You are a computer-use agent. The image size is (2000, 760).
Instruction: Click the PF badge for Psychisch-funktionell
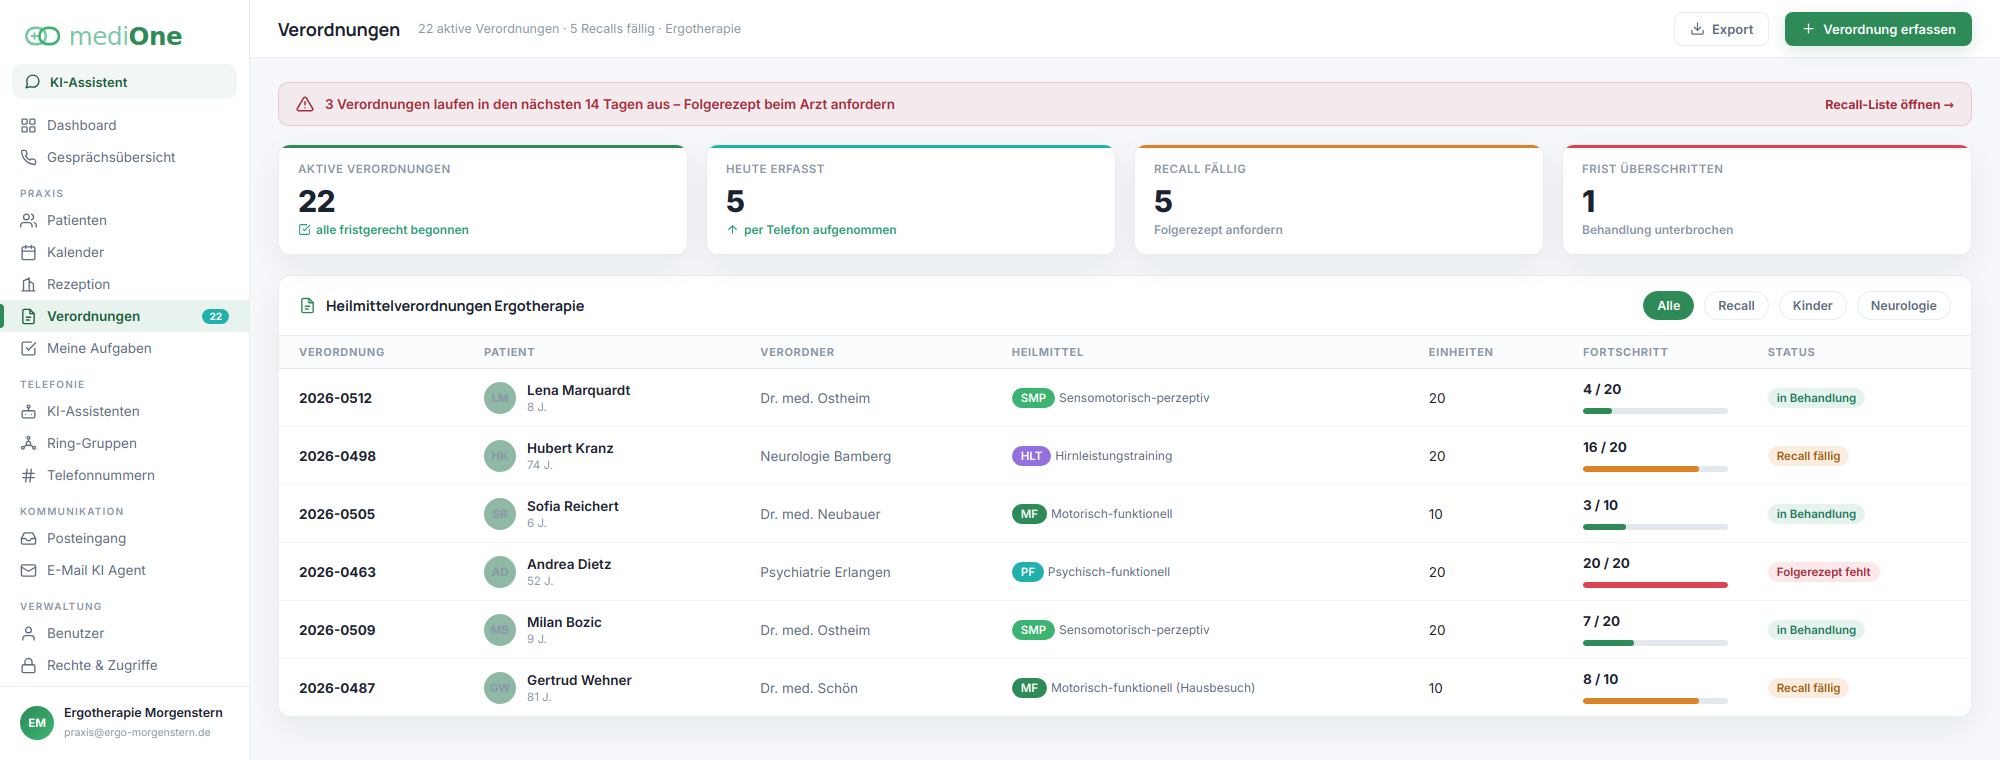click(1028, 572)
